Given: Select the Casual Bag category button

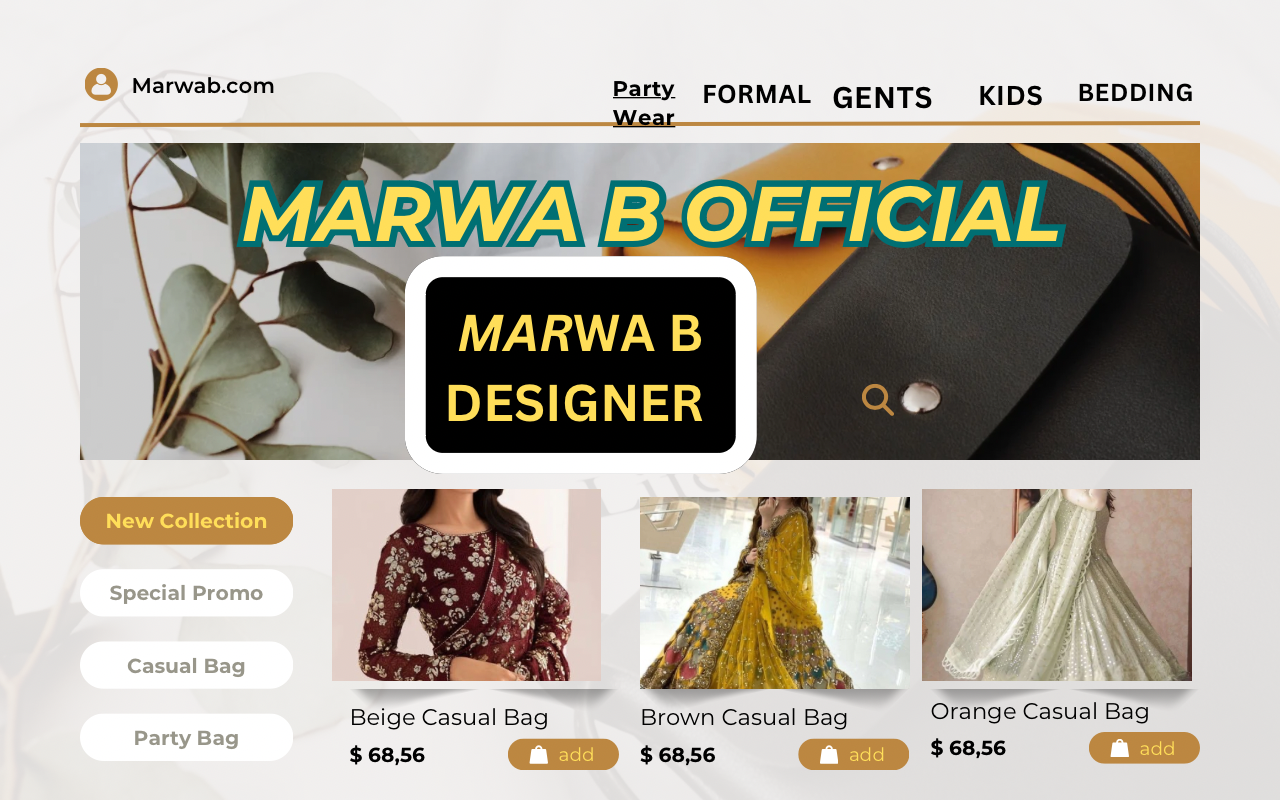Looking at the screenshot, I should 186,666.
